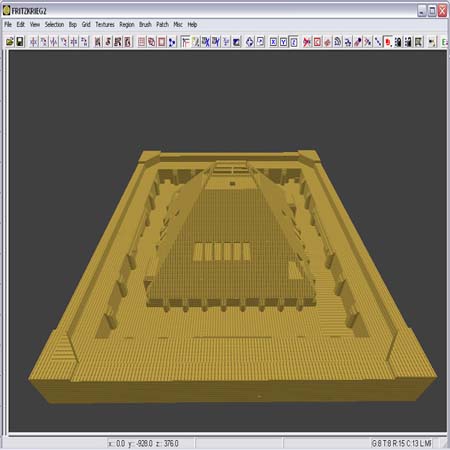The width and height of the screenshot is (450, 450).
Task: Open the File menu
Action: click(x=8, y=24)
